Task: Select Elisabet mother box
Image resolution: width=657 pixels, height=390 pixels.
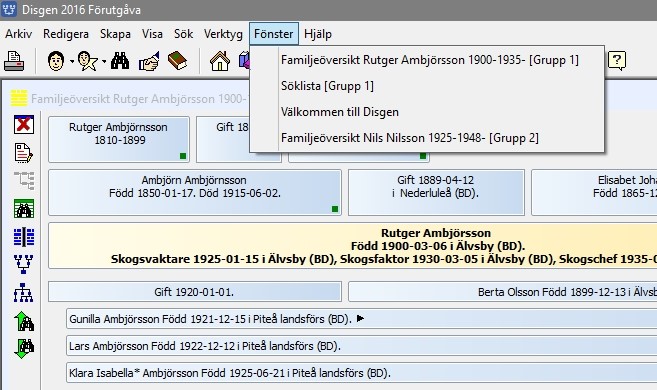Action: (x=594, y=192)
